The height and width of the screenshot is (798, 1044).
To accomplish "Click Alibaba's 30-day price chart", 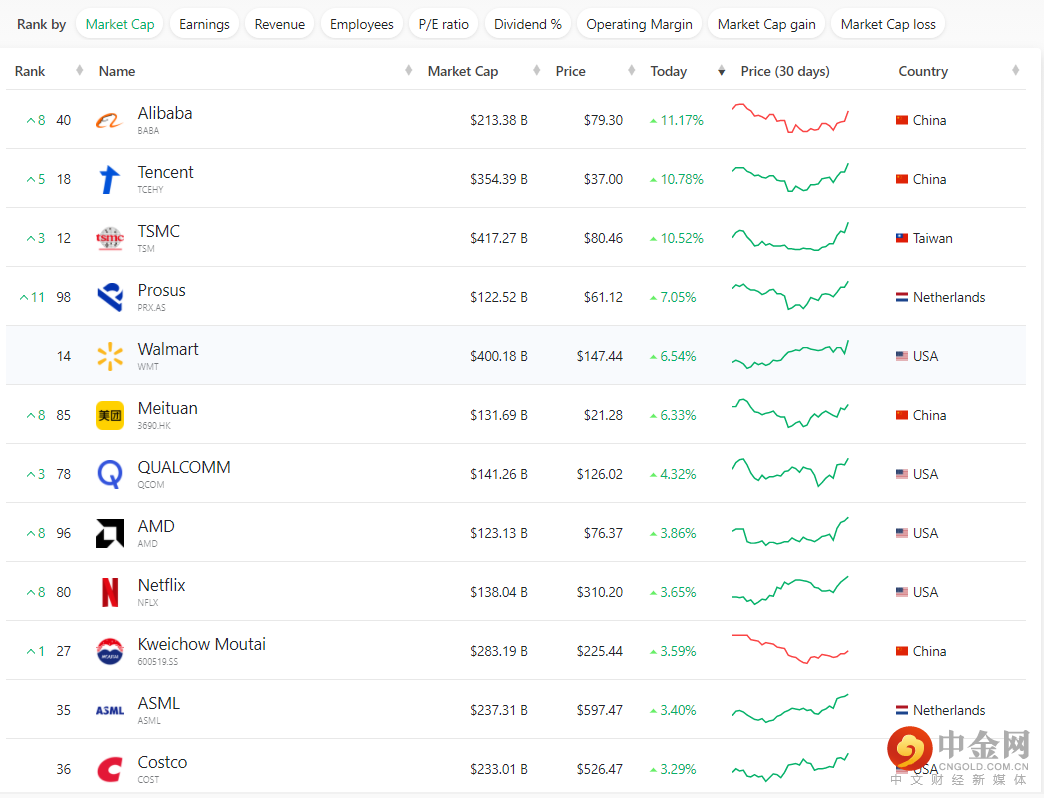I will click(790, 118).
